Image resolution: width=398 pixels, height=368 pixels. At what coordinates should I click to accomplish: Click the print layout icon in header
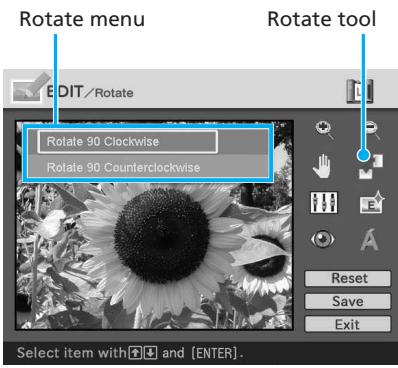click(360, 91)
